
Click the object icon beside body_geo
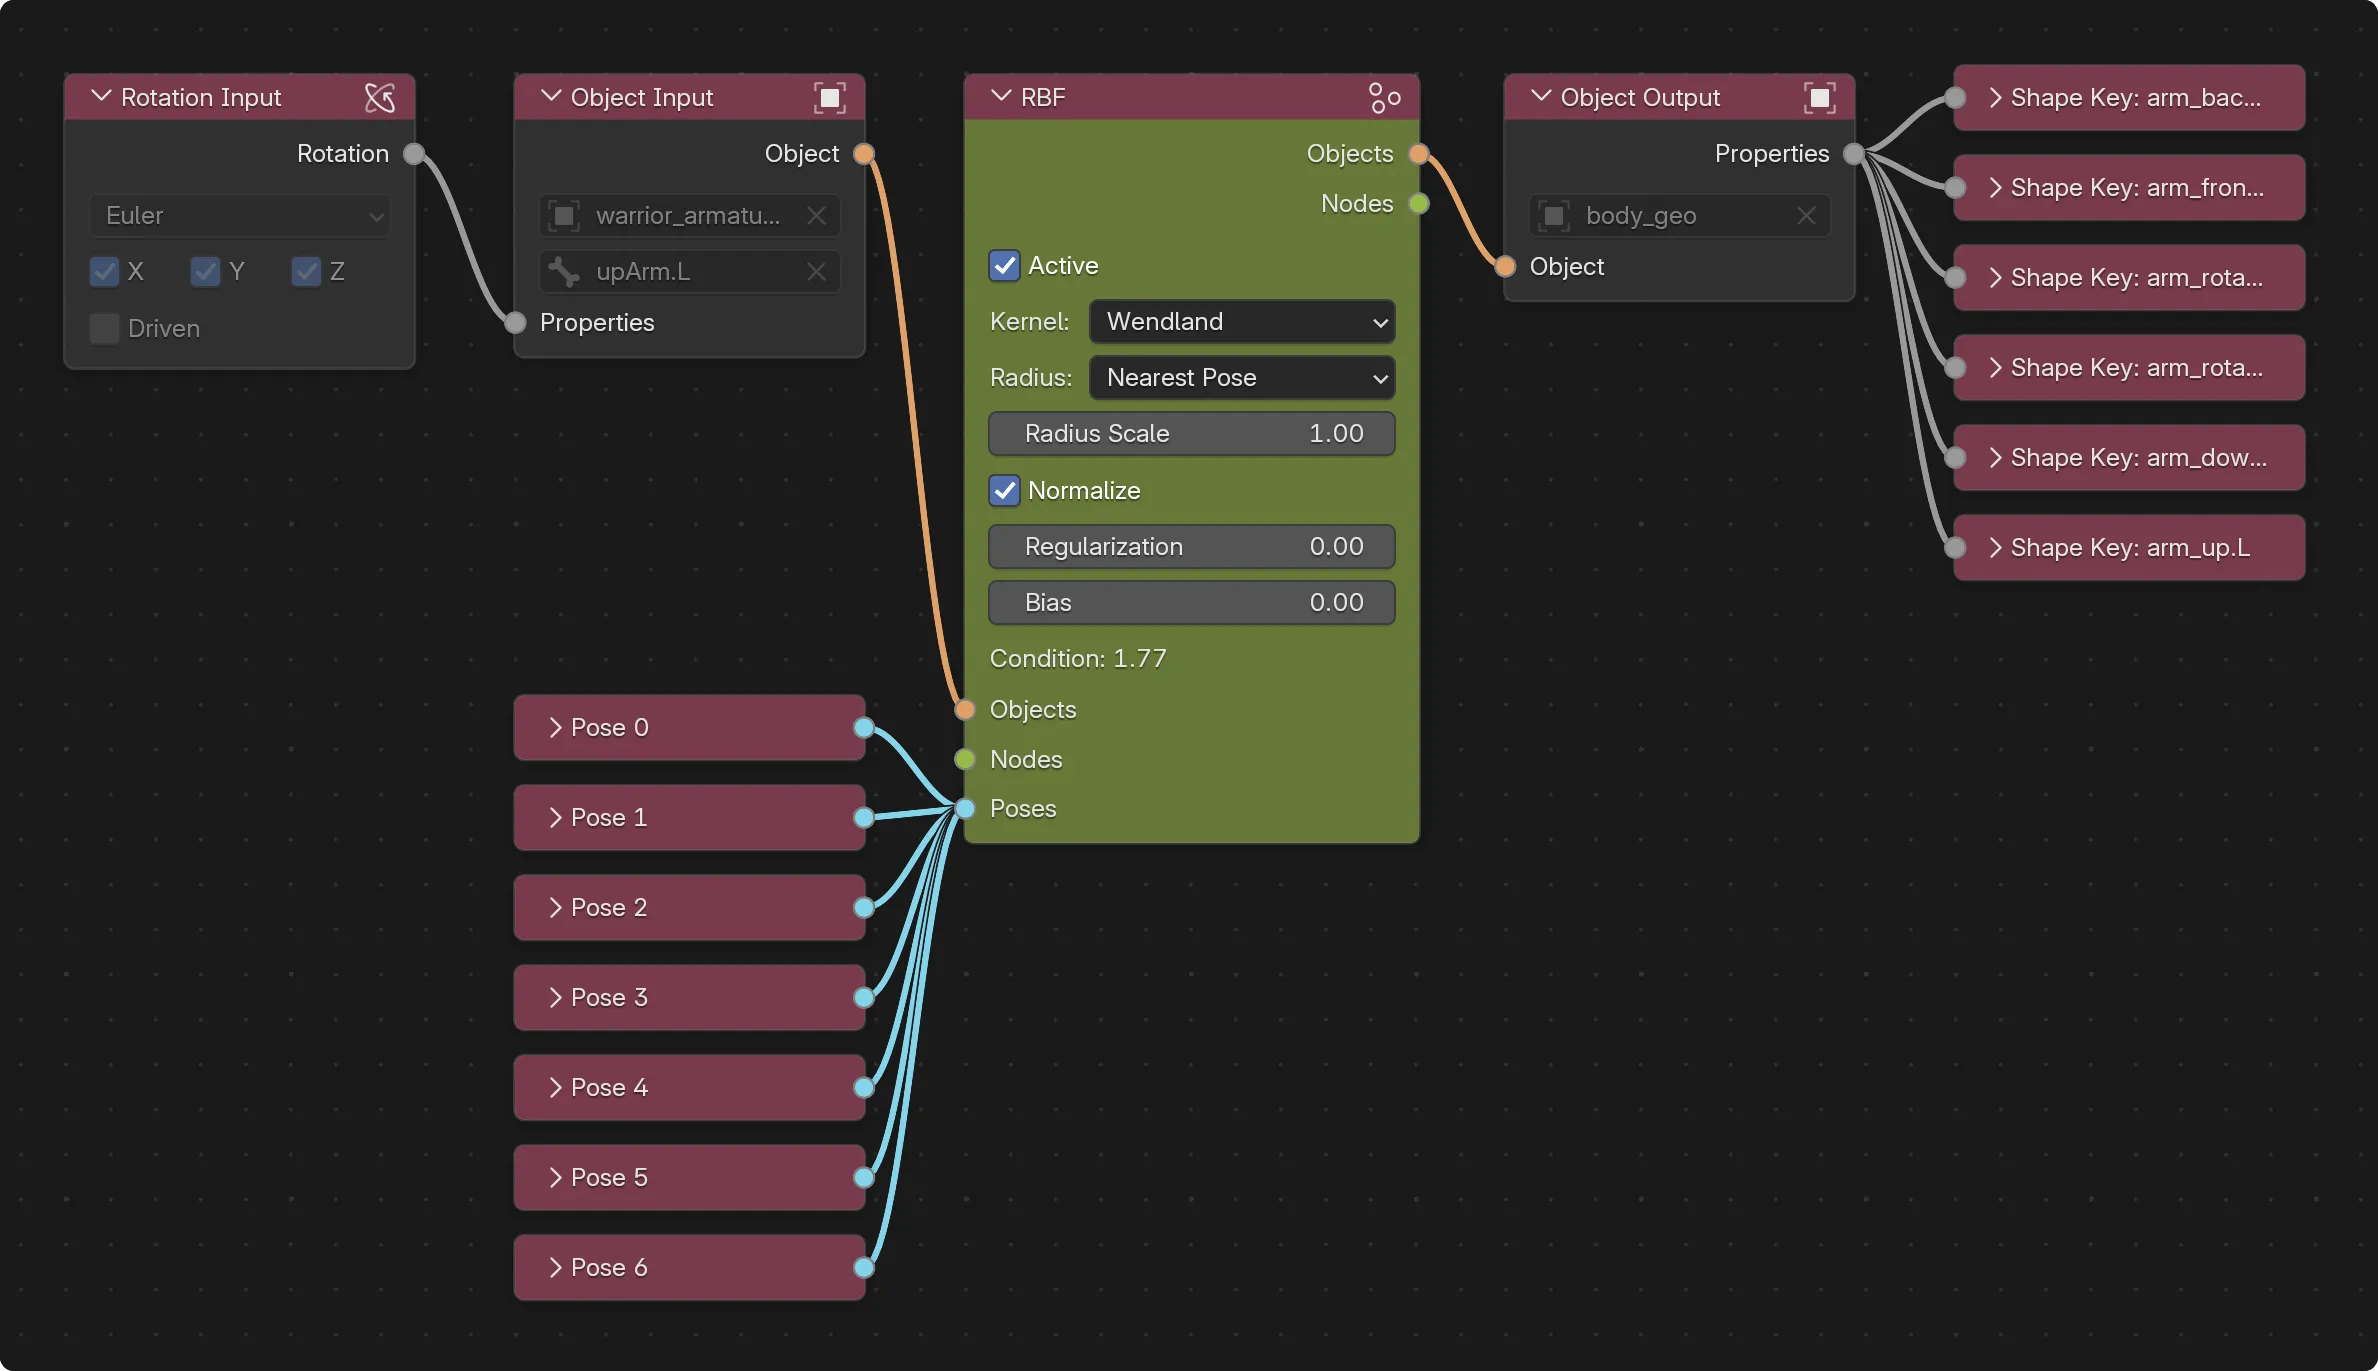point(1554,215)
